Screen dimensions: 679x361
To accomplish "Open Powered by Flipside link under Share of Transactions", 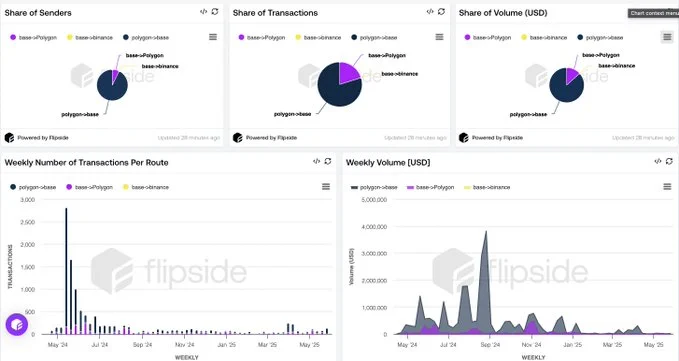I will (x=272, y=138).
